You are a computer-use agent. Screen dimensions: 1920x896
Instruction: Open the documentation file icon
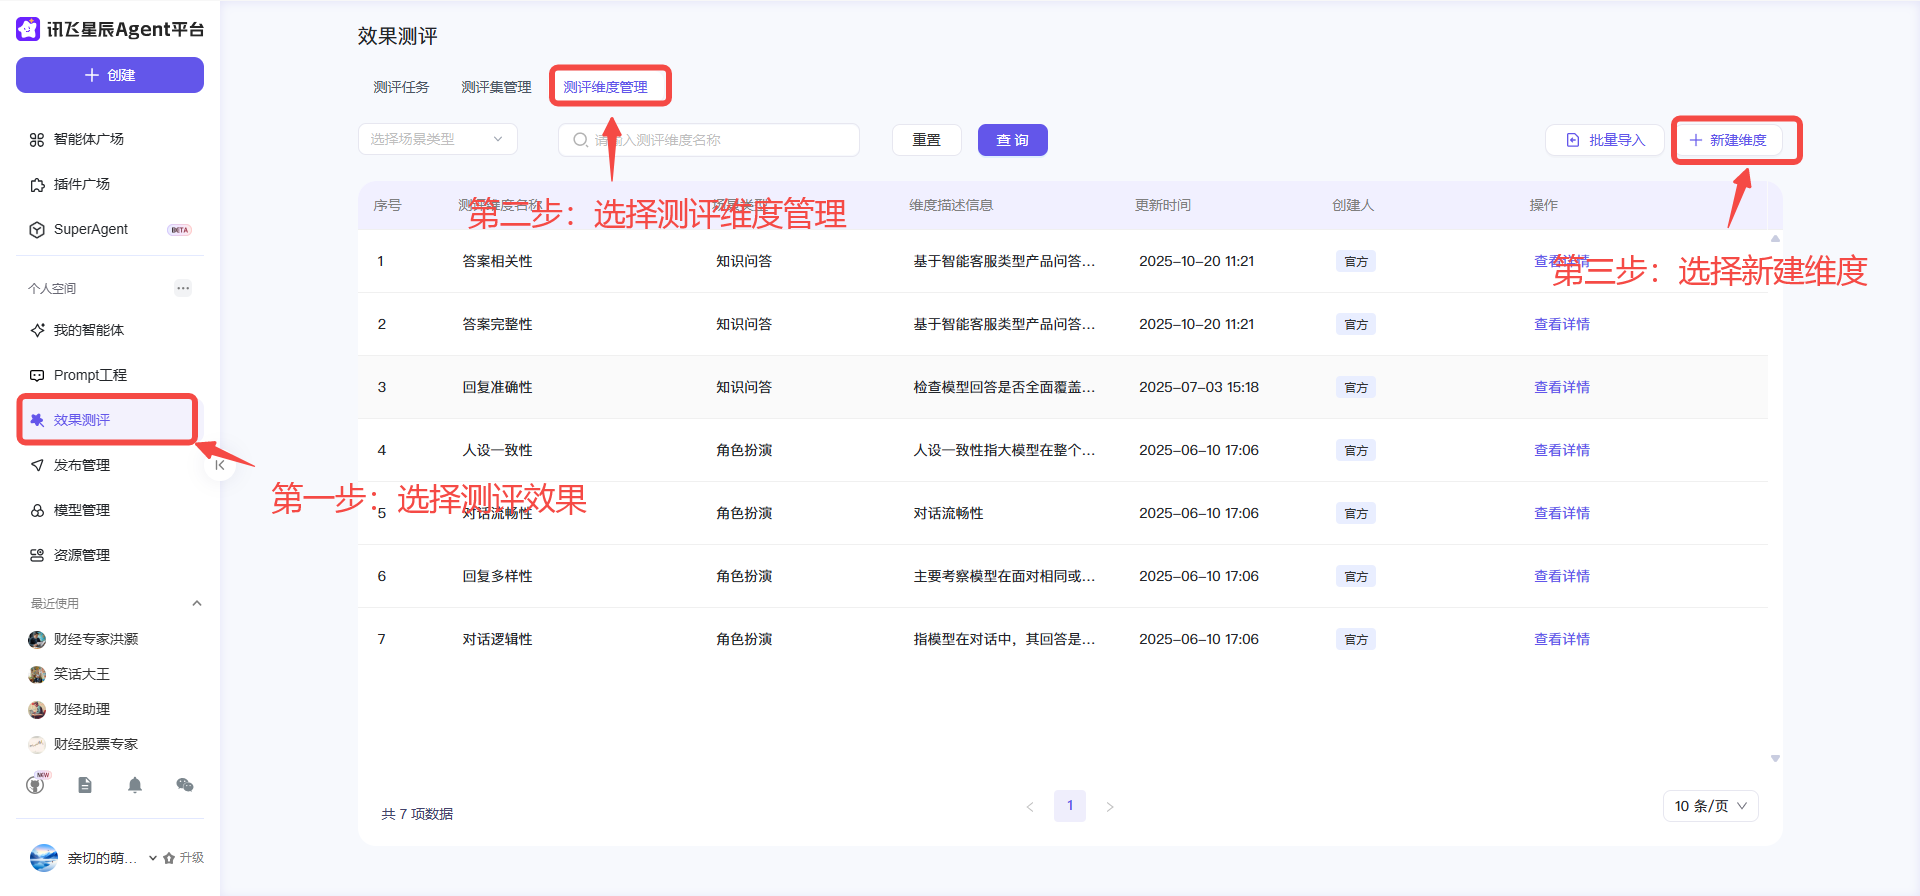(x=85, y=785)
